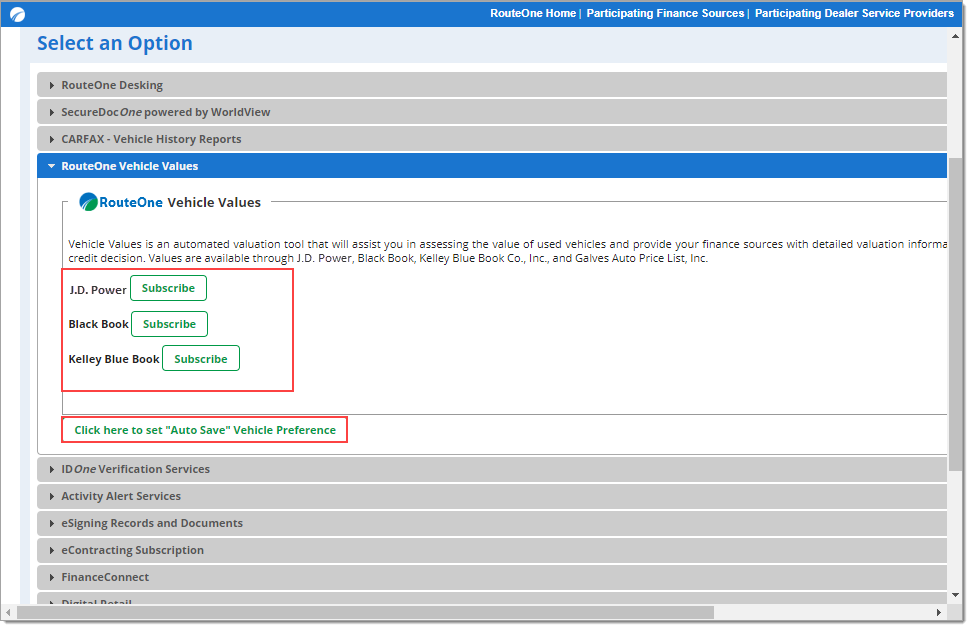
Task: Click the vertical scrollbar up arrow
Action: (x=956, y=37)
